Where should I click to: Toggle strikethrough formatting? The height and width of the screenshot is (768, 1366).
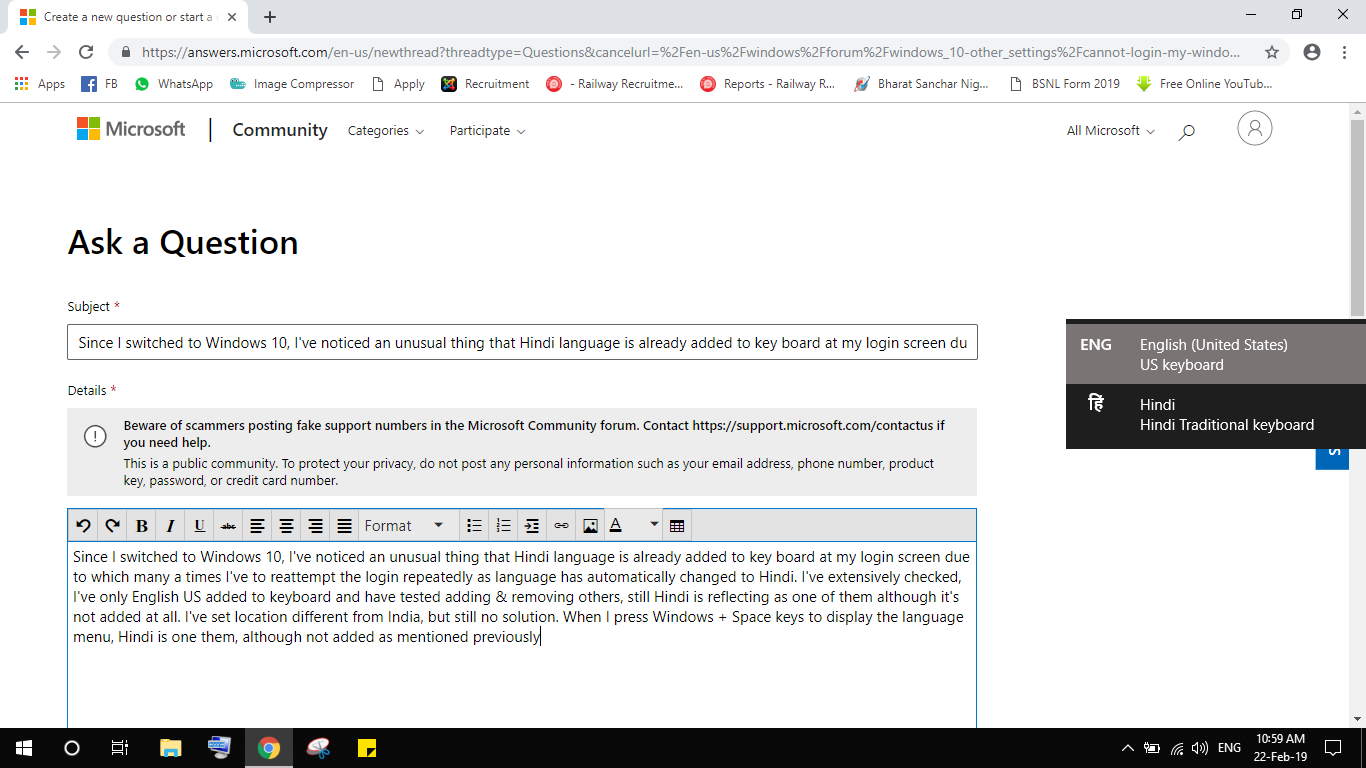click(228, 525)
